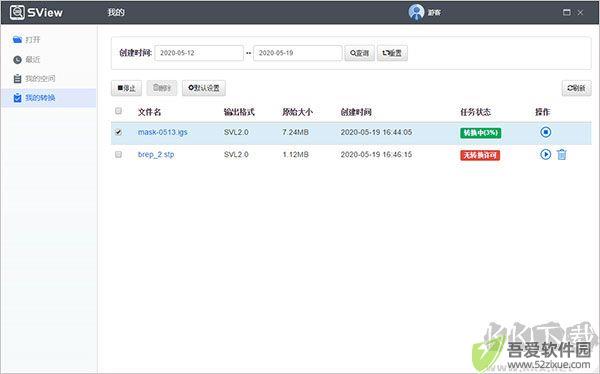Click the 创建时间 column header
600x374 pixels.
click(x=356, y=112)
